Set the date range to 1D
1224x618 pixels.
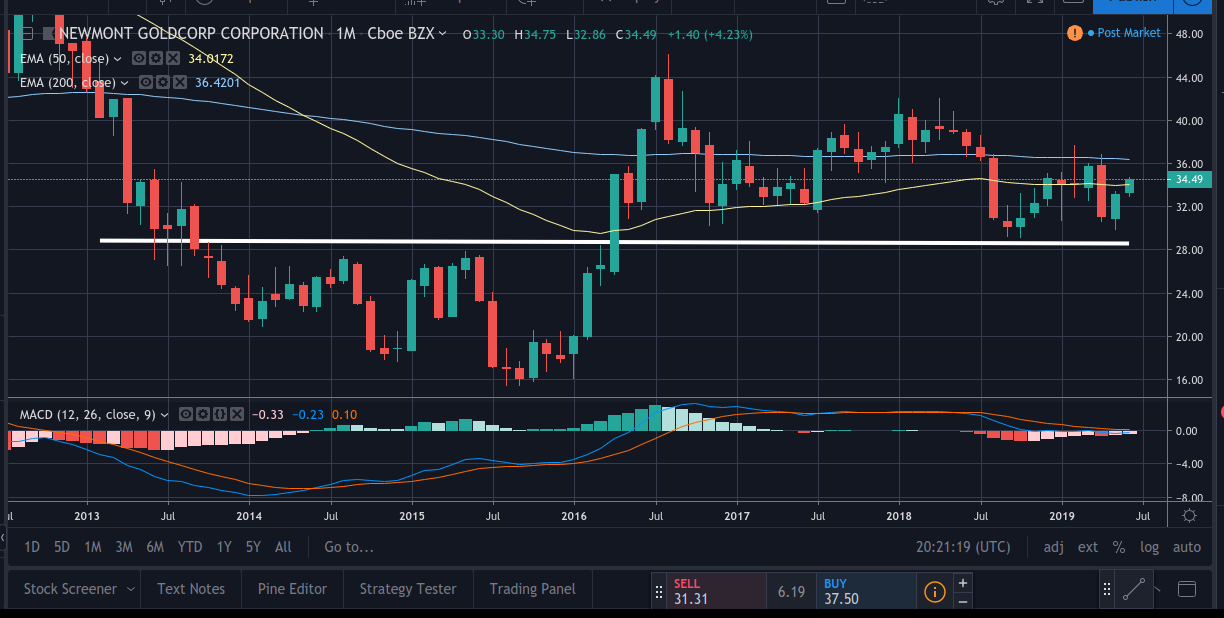coord(32,547)
